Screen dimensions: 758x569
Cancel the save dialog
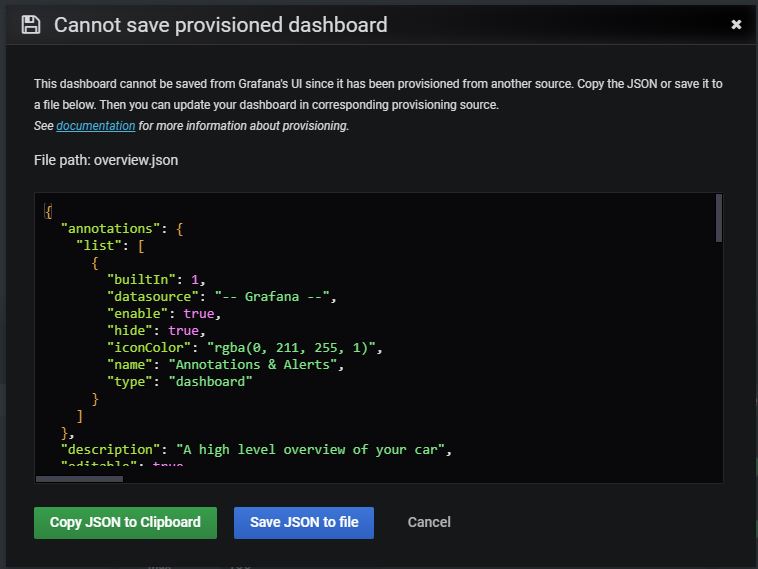pos(429,522)
